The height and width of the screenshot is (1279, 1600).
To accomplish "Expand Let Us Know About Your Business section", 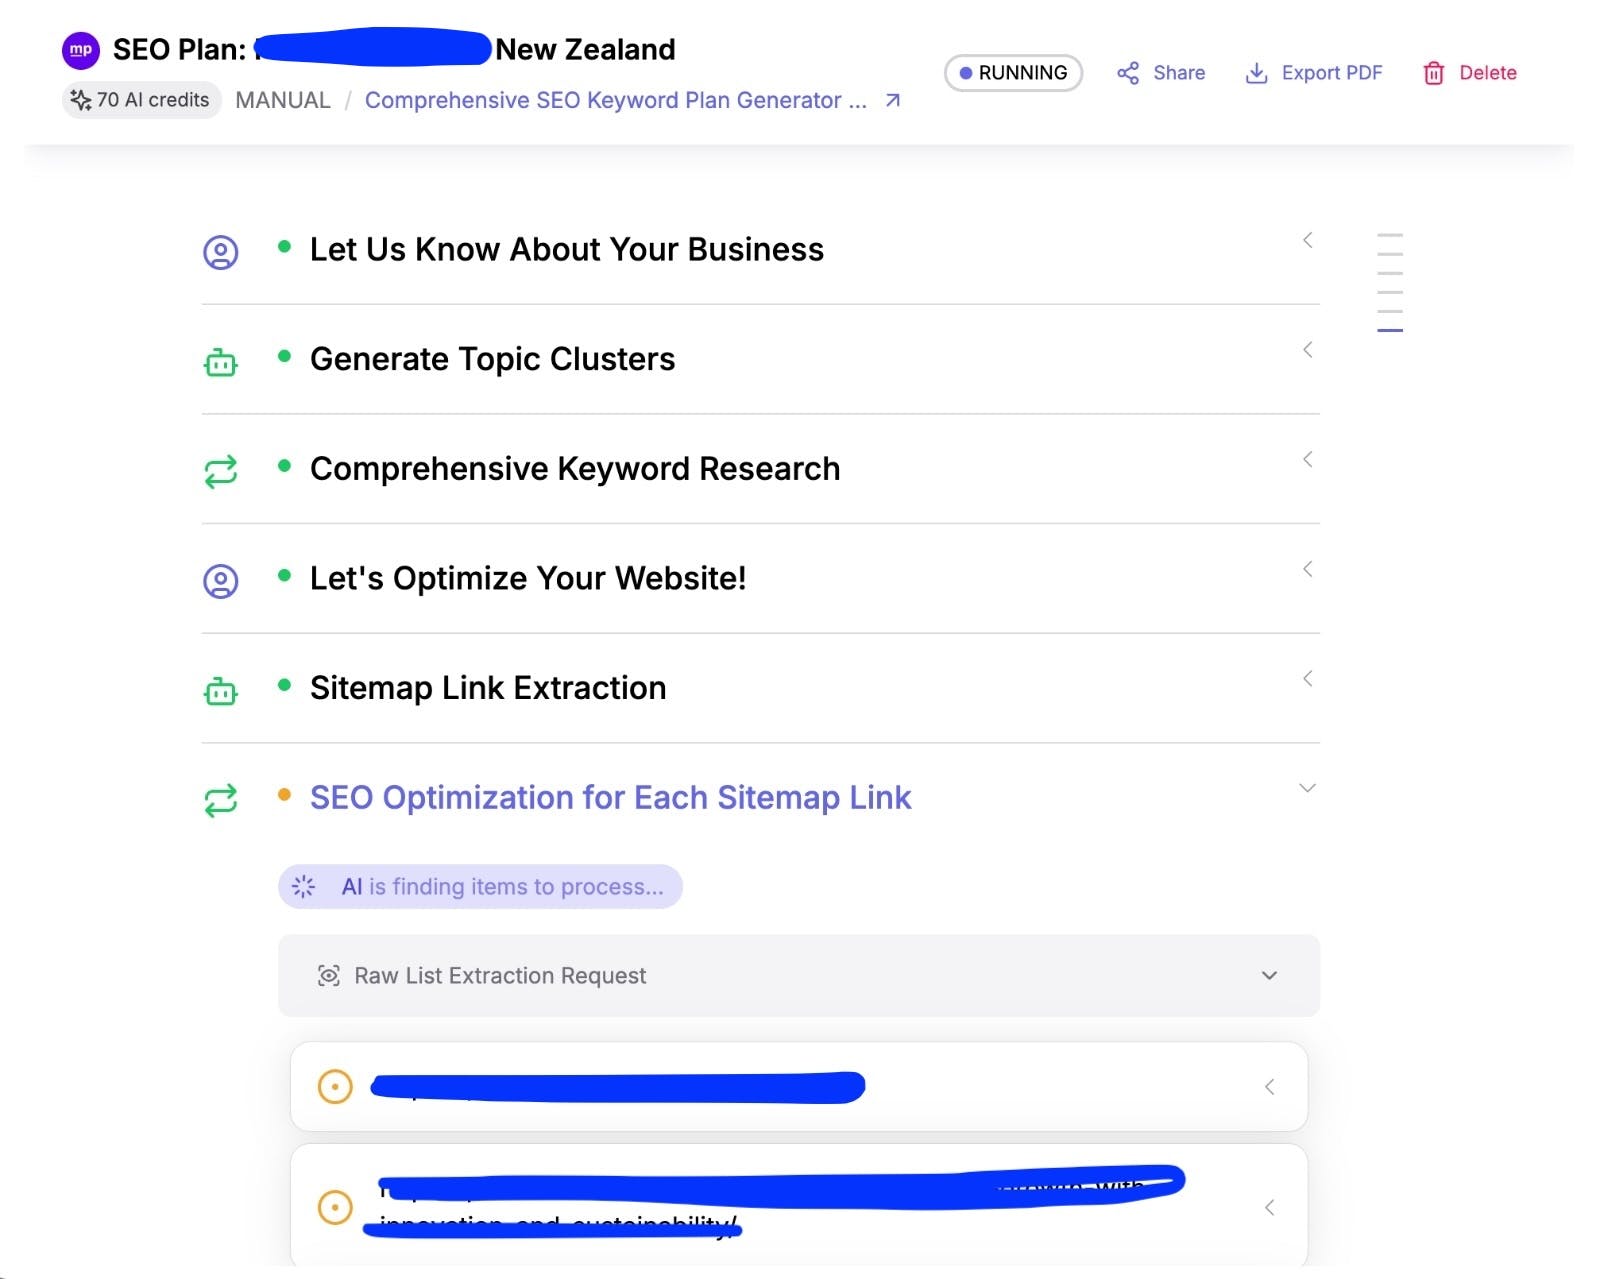I will coord(1307,240).
